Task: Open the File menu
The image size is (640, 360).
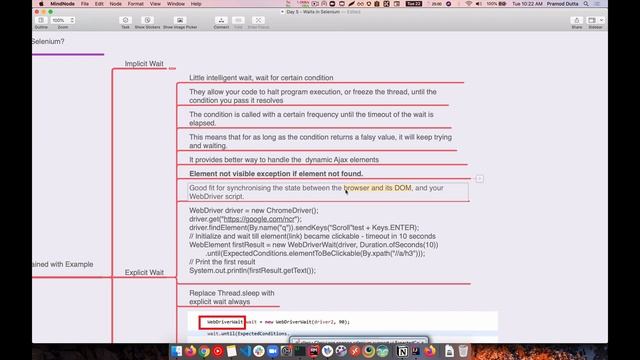Action: point(84,4)
